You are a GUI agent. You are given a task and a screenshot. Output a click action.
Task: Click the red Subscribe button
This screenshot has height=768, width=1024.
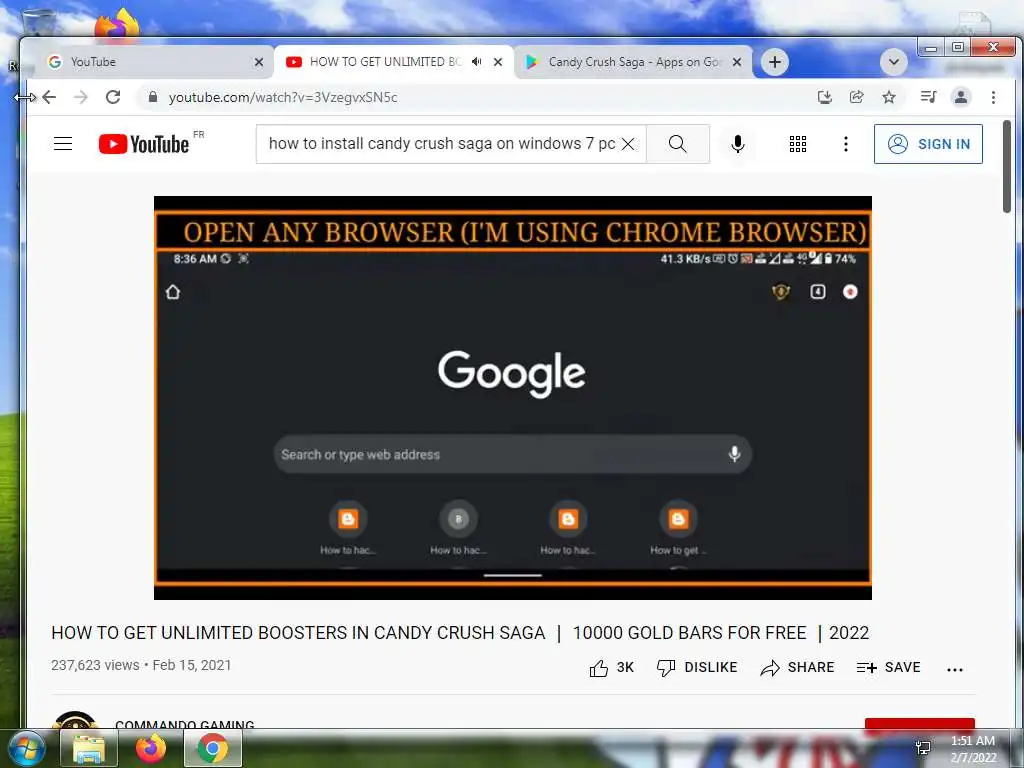(920, 724)
